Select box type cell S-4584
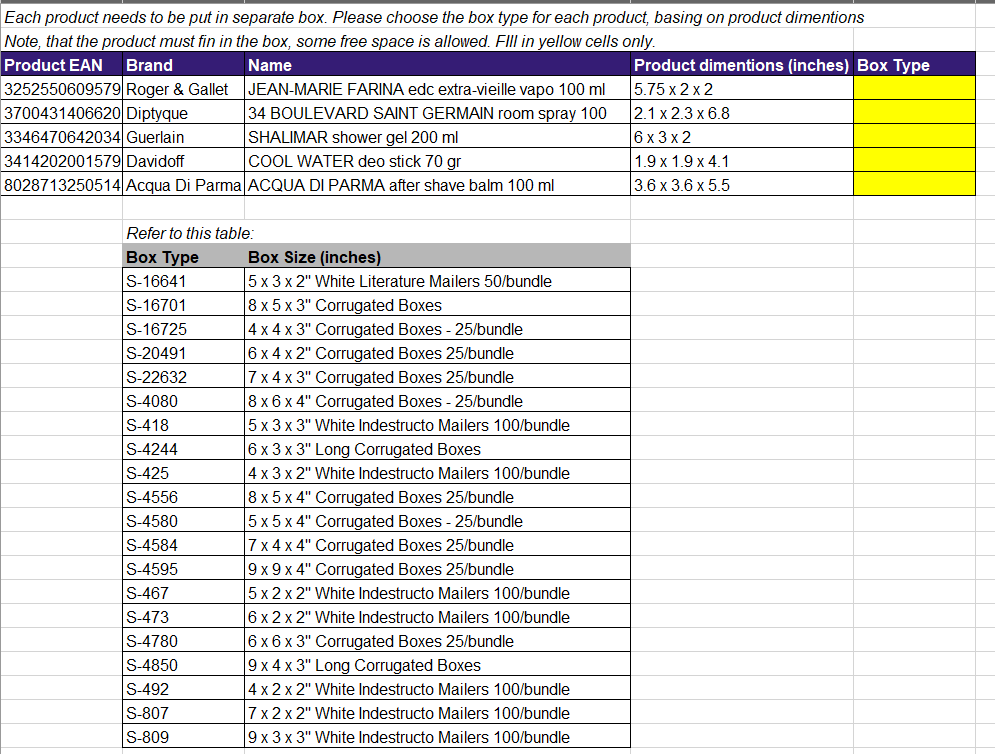Screen dimensions: 995x754 183,545
